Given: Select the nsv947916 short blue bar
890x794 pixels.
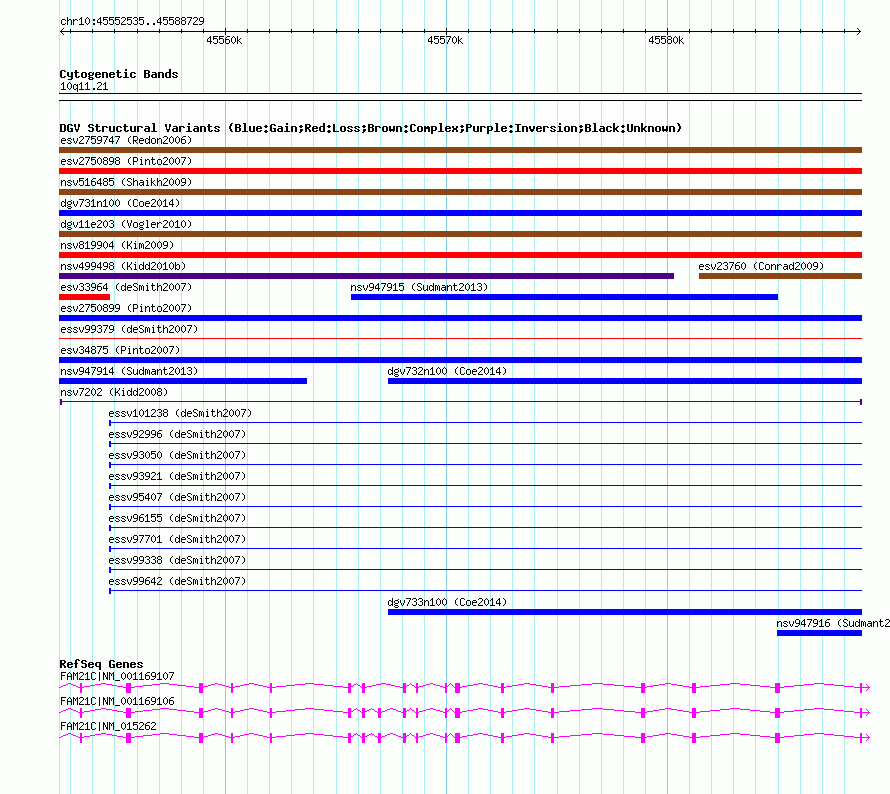Looking at the screenshot, I should click(x=819, y=633).
